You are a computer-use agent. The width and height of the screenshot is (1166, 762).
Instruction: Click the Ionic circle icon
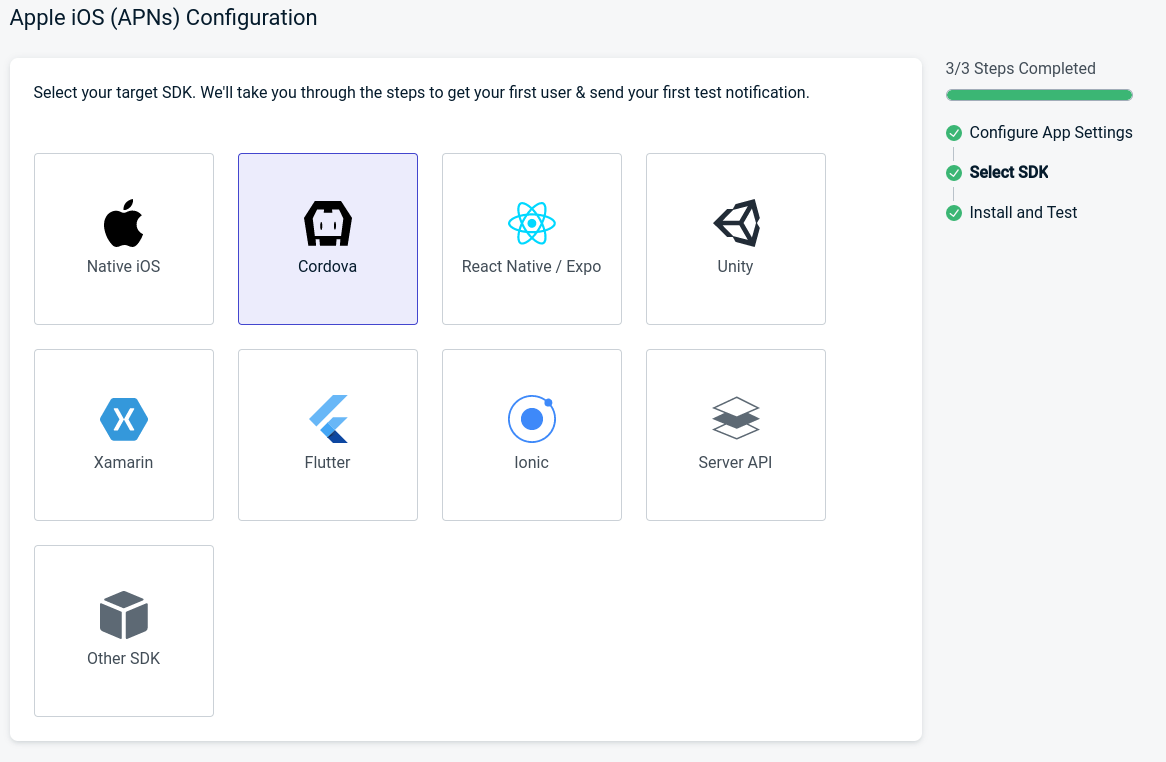pyautogui.click(x=531, y=419)
